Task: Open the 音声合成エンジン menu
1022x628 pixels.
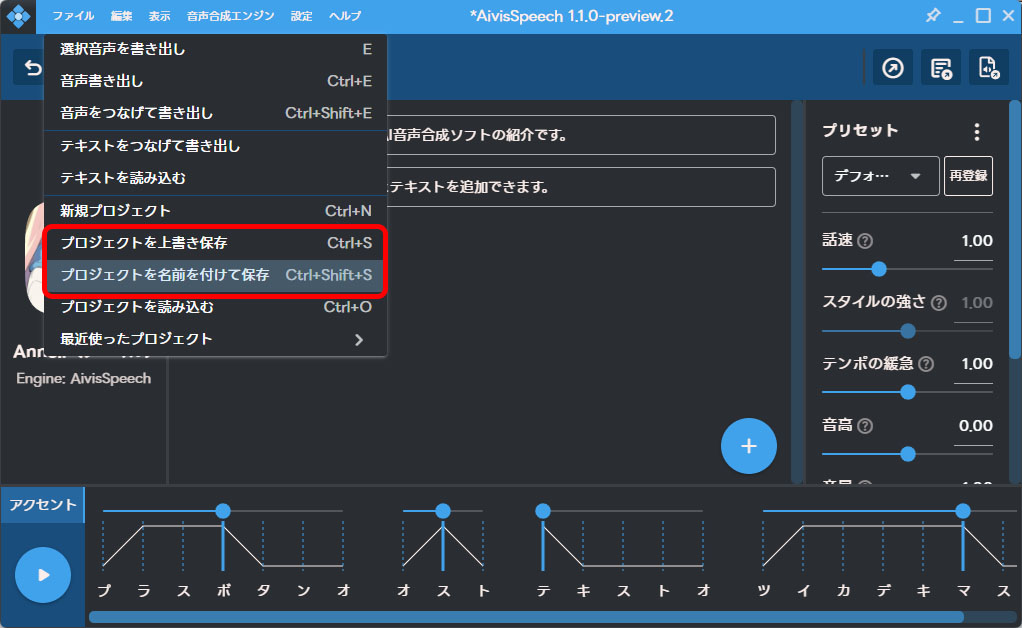Action: 230,16
